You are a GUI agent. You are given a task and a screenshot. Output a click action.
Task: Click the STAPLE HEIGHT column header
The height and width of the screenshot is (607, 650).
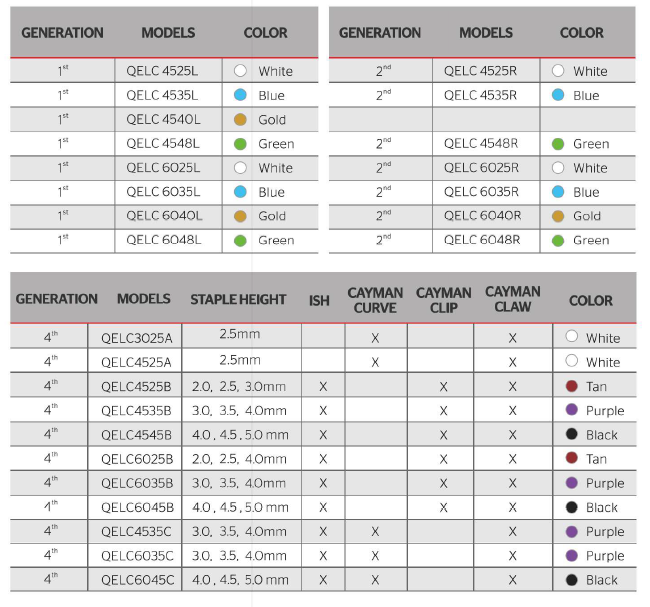tap(238, 299)
